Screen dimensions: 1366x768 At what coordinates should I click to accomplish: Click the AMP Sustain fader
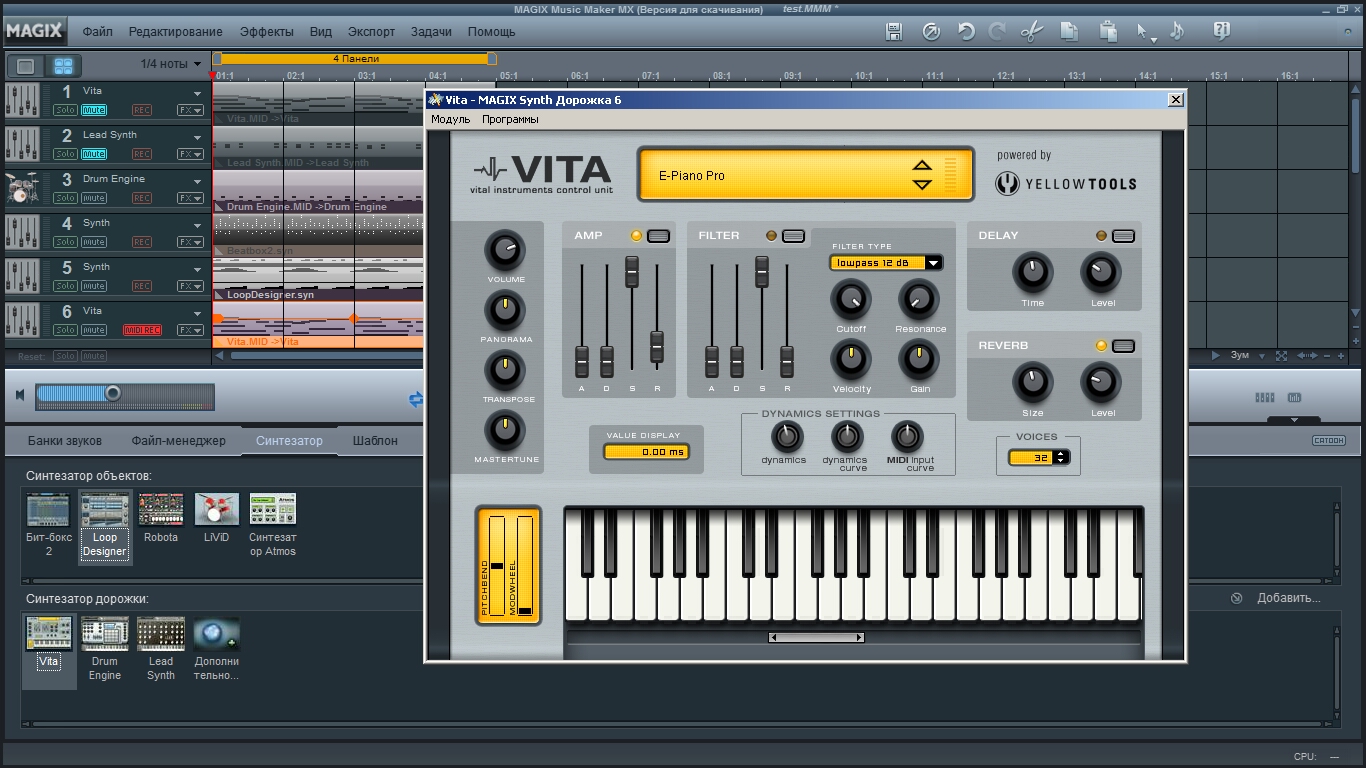click(632, 272)
